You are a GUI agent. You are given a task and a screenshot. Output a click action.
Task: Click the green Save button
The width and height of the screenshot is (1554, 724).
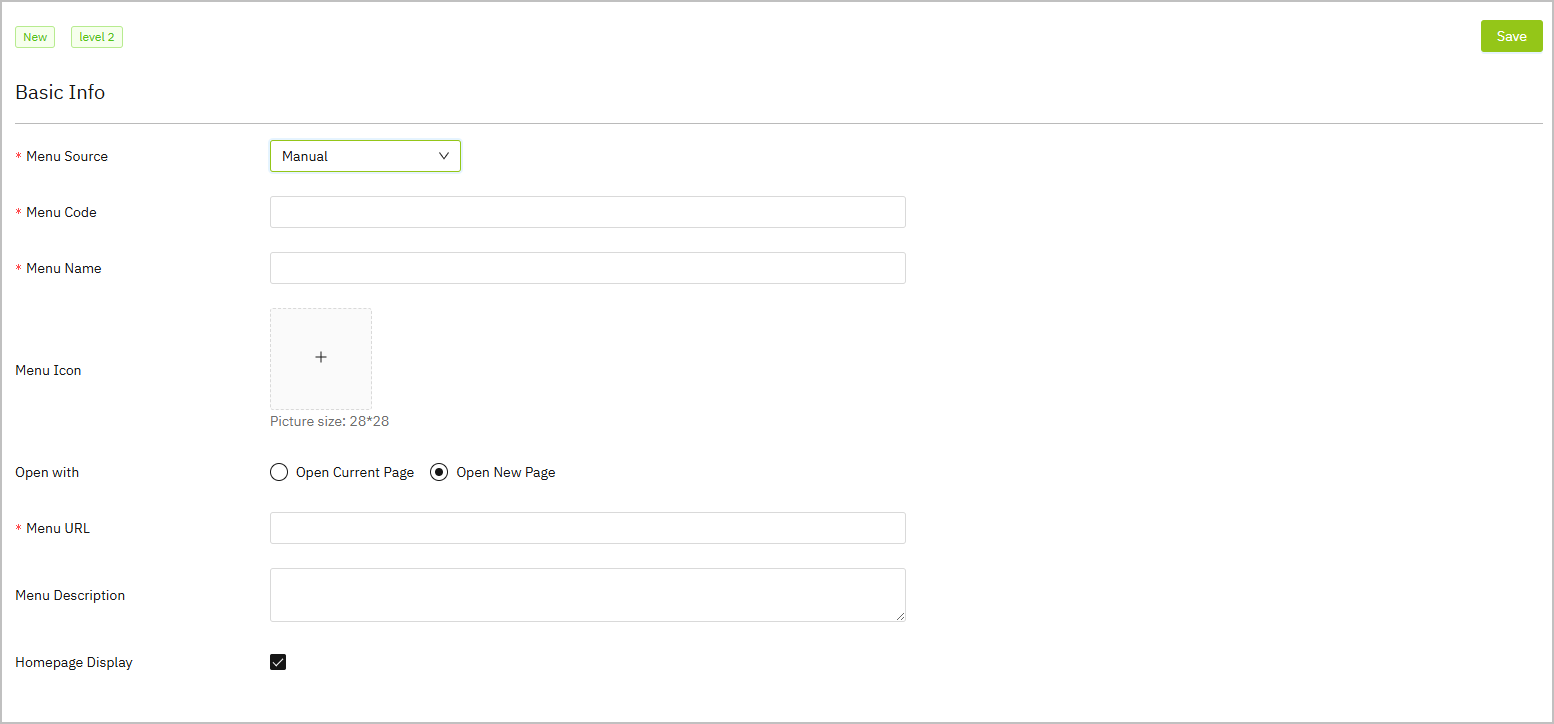(x=1511, y=36)
